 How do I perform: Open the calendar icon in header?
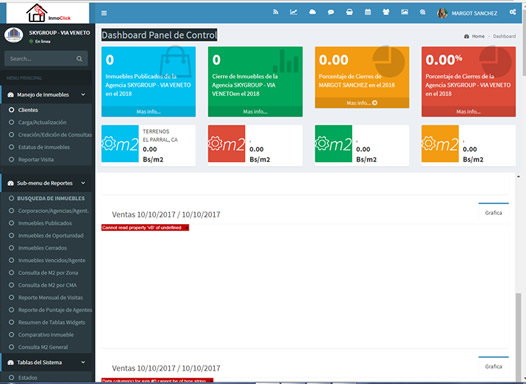pos(368,12)
